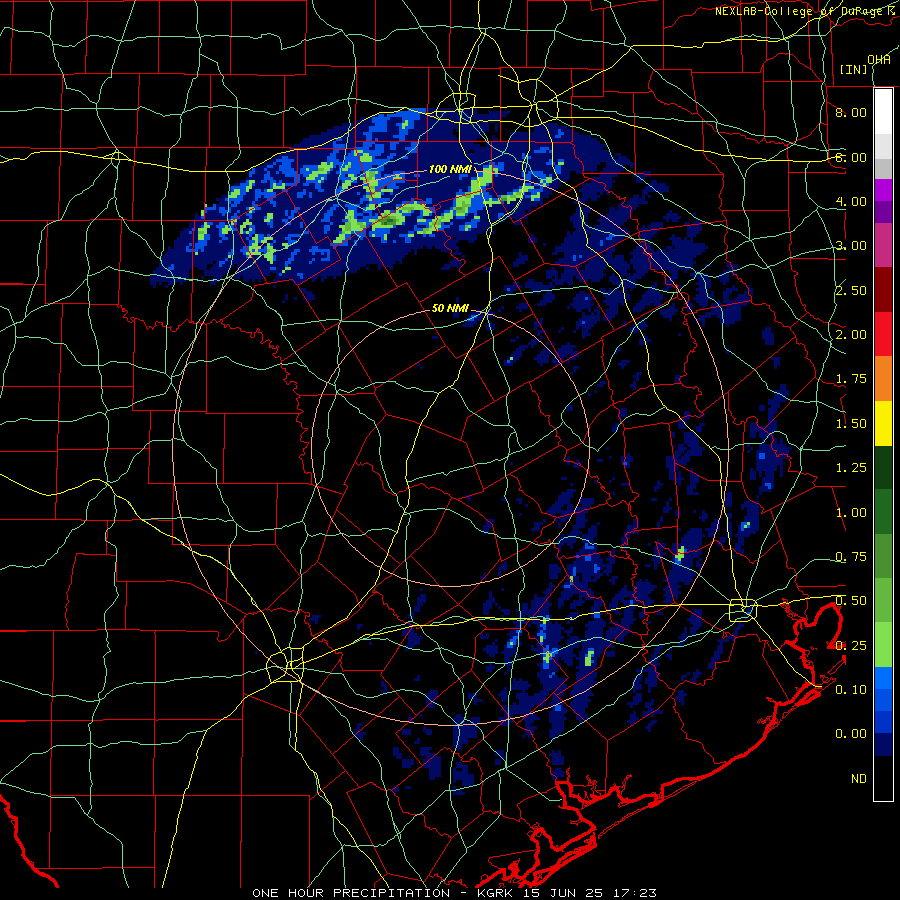Click the bright red 2.00 legend swatch
The image size is (900, 900).
click(883, 334)
